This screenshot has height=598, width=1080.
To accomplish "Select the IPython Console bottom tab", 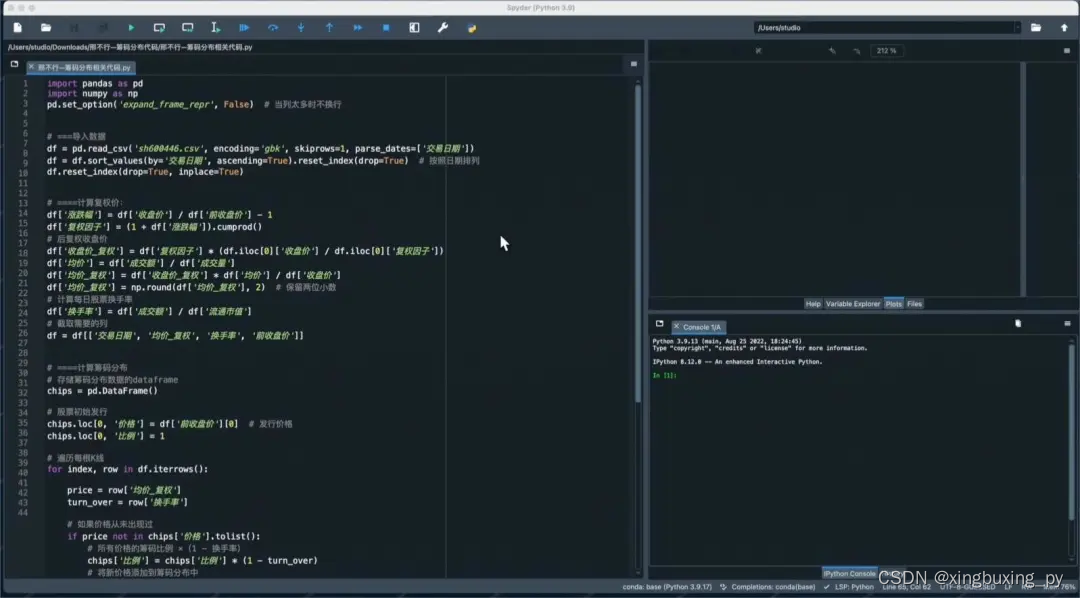I will tap(849, 573).
